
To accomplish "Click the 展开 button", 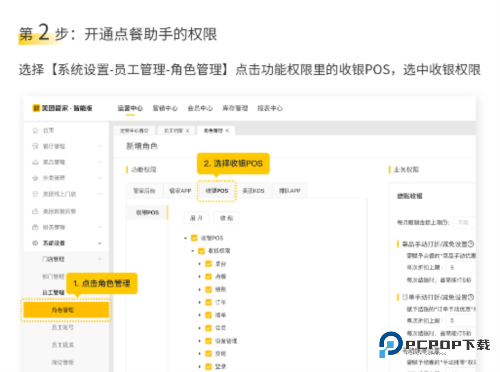I will (x=196, y=218).
